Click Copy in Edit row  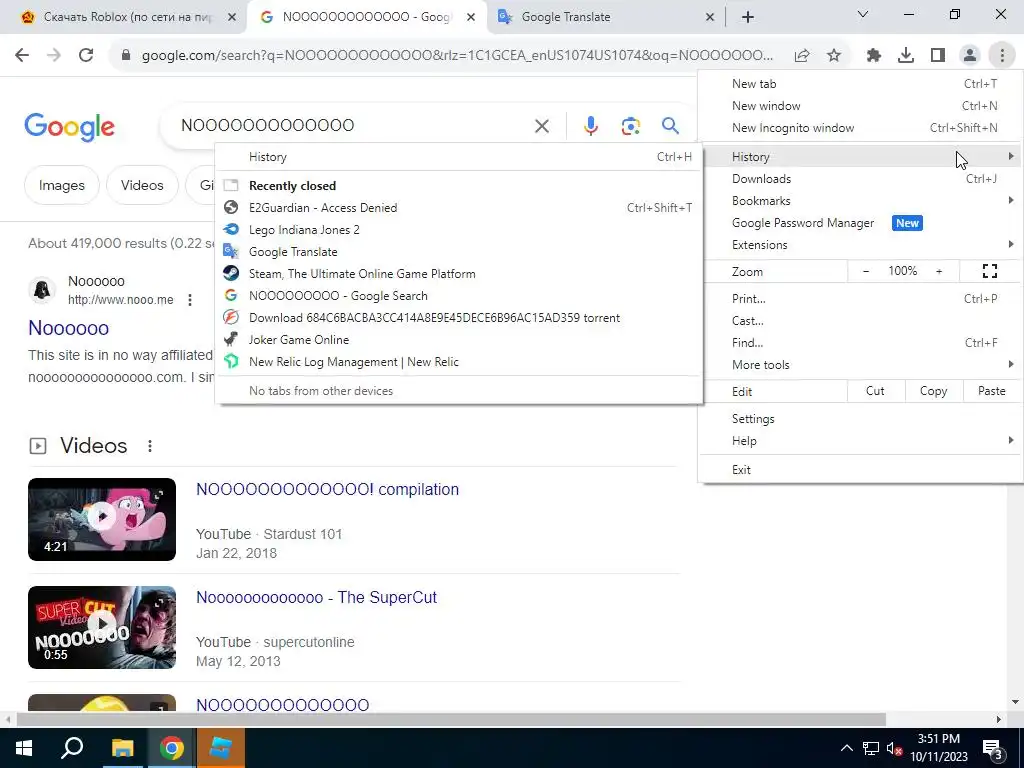933,391
